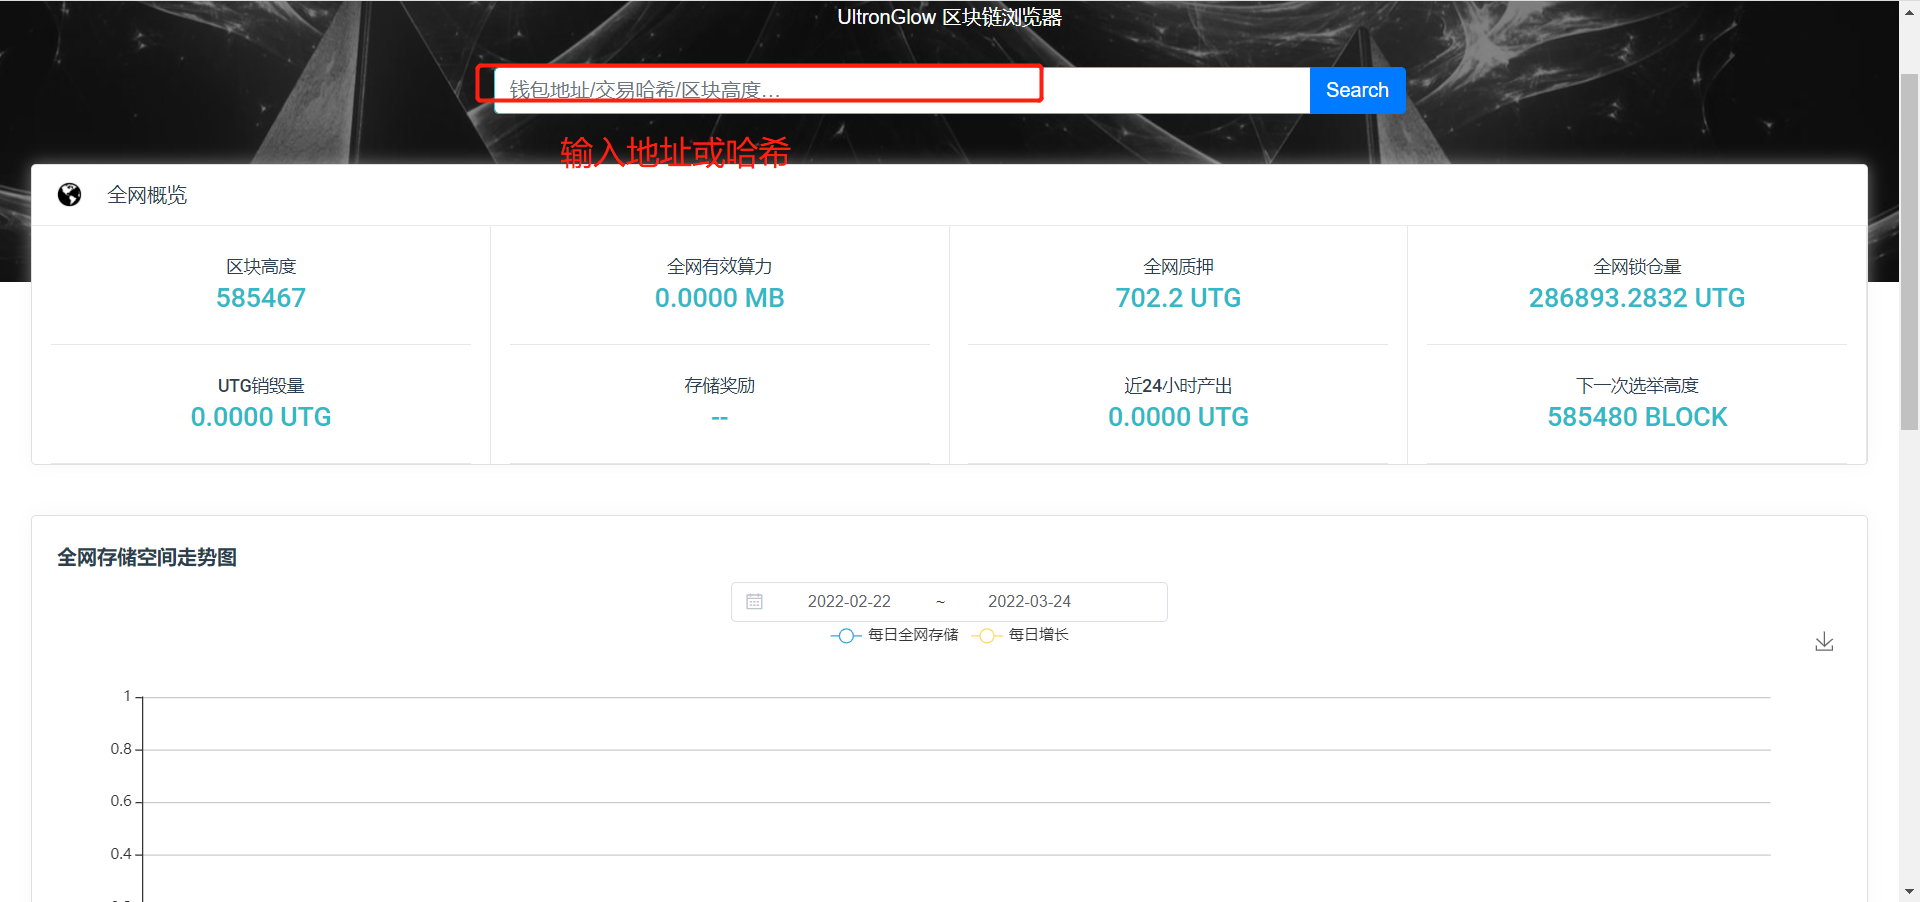Click the 585480 BLOCK next election value
The width and height of the screenshot is (1920, 902).
tap(1637, 417)
